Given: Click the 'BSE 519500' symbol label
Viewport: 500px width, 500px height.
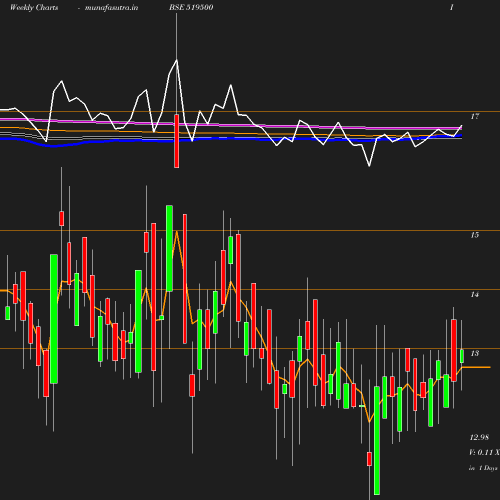Looking at the screenshot, I should [x=191, y=7].
